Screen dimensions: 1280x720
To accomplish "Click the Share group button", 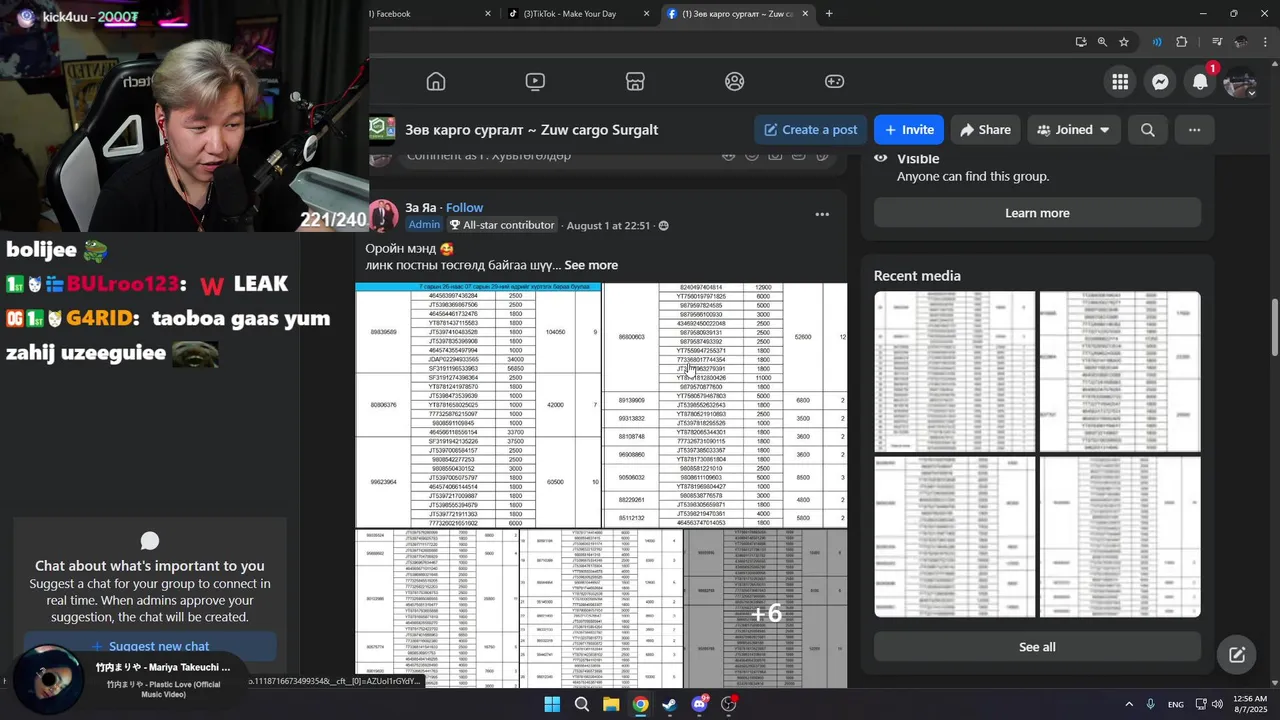I will [x=985, y=130].
